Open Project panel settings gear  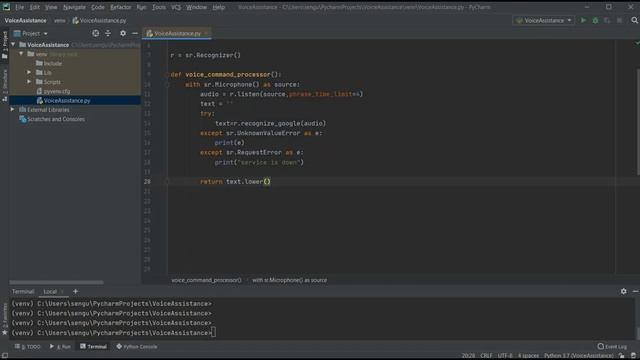tap(123, 33)
